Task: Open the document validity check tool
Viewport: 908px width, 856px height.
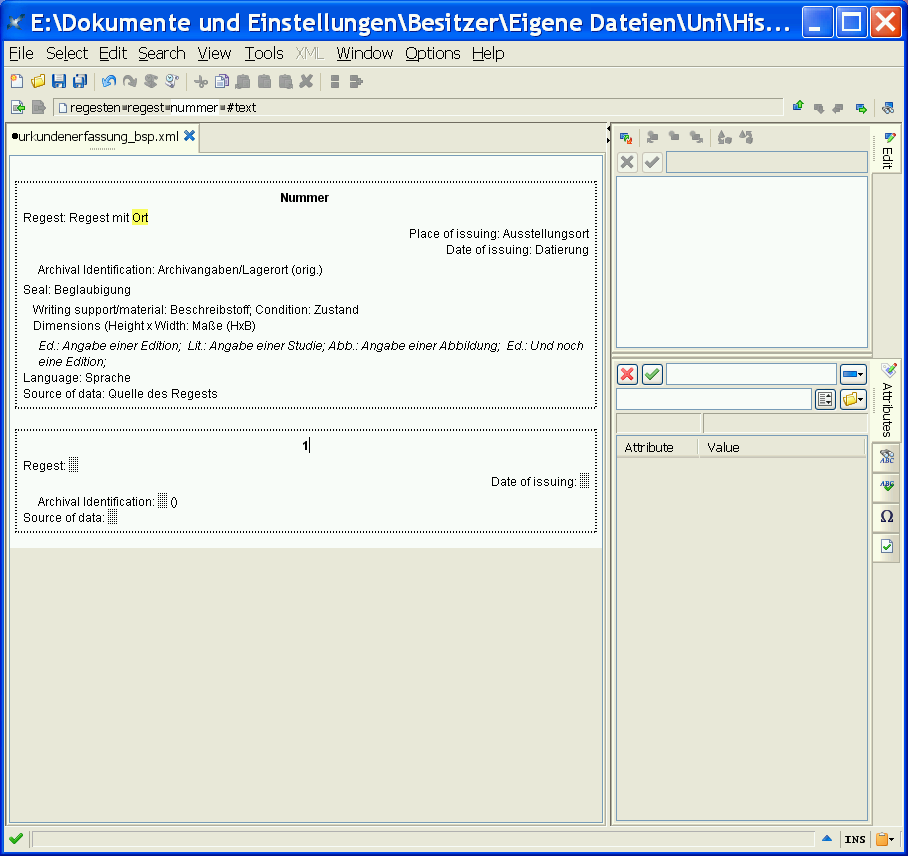Action: [887, 546]
